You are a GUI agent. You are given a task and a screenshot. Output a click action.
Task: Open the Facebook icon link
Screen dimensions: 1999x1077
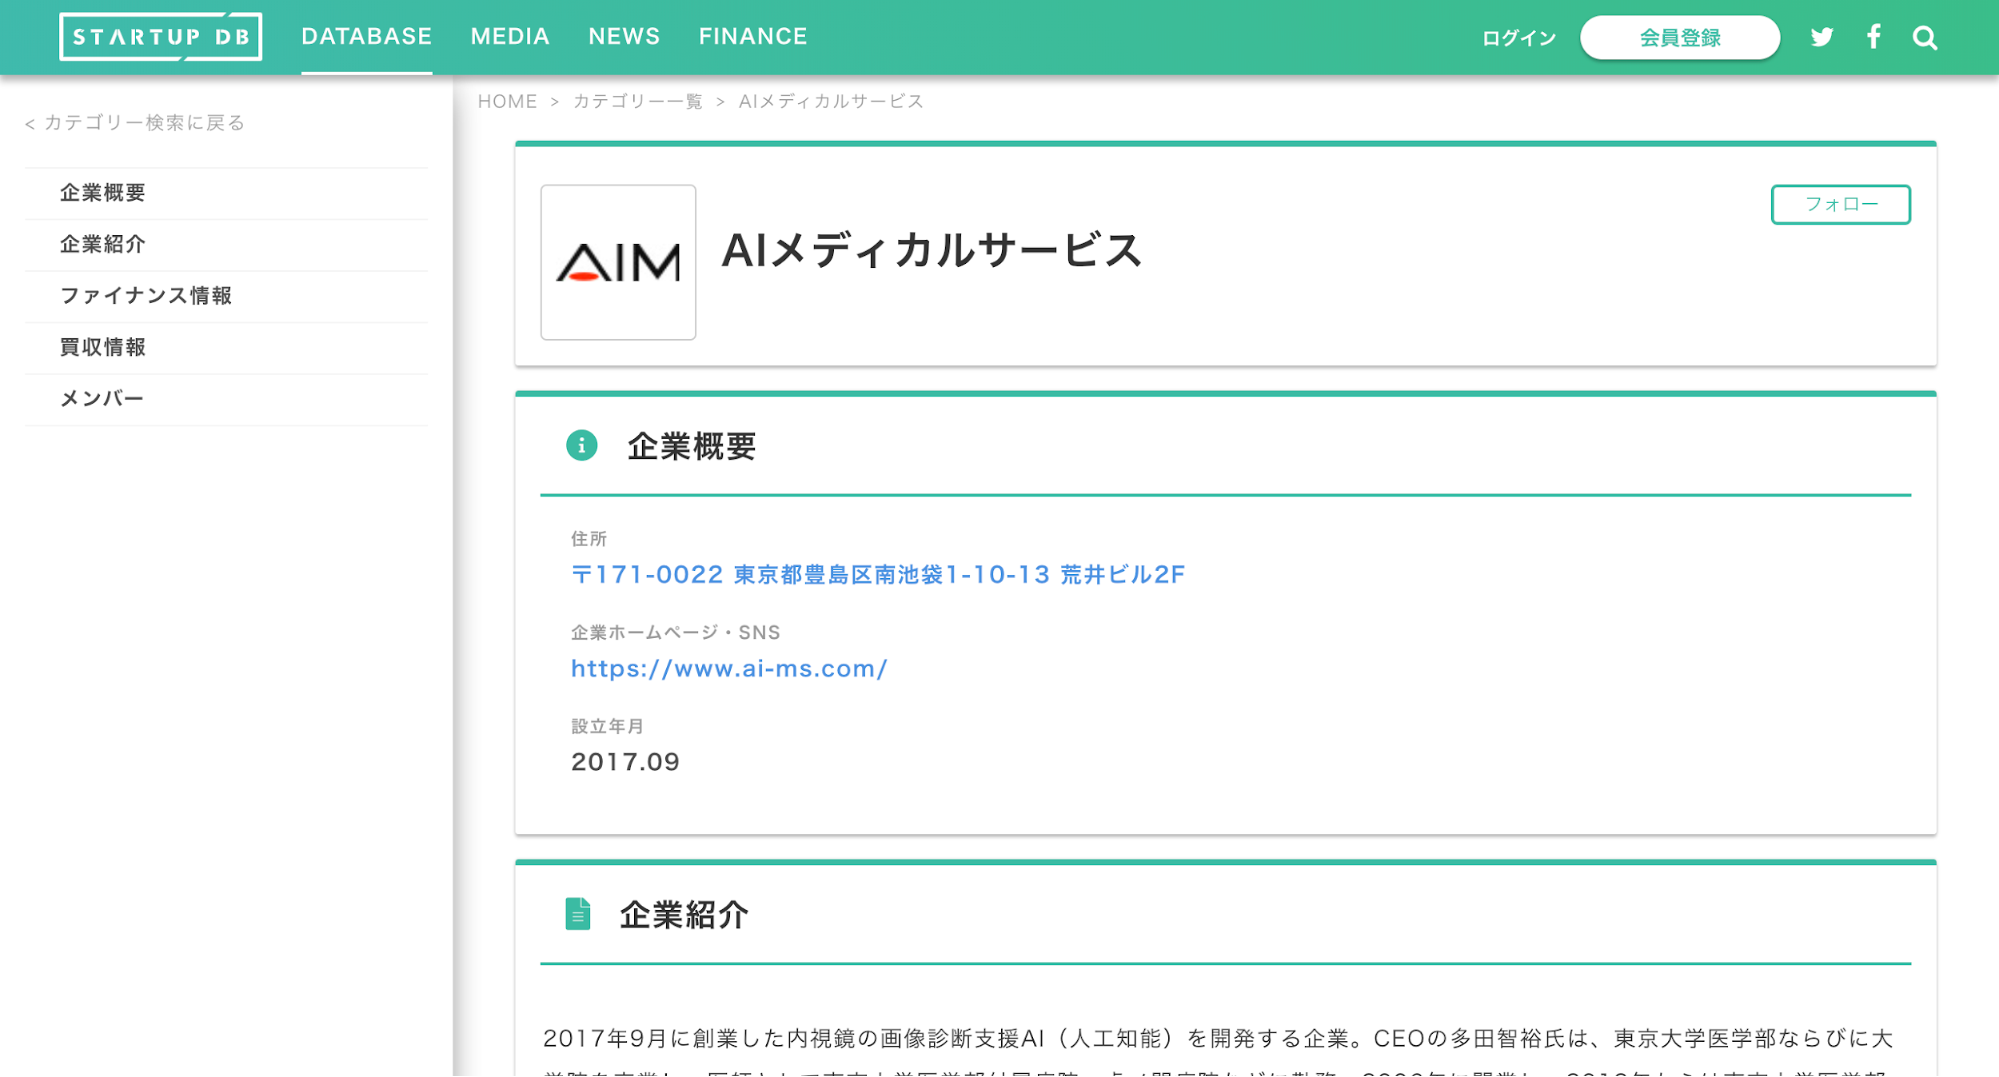1874,37
